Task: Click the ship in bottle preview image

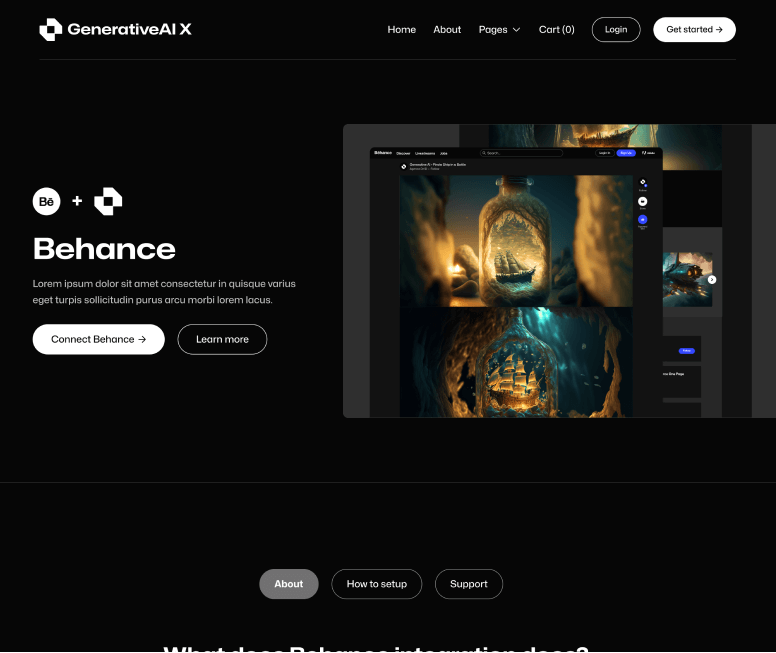Action: [x=516, y=241]
